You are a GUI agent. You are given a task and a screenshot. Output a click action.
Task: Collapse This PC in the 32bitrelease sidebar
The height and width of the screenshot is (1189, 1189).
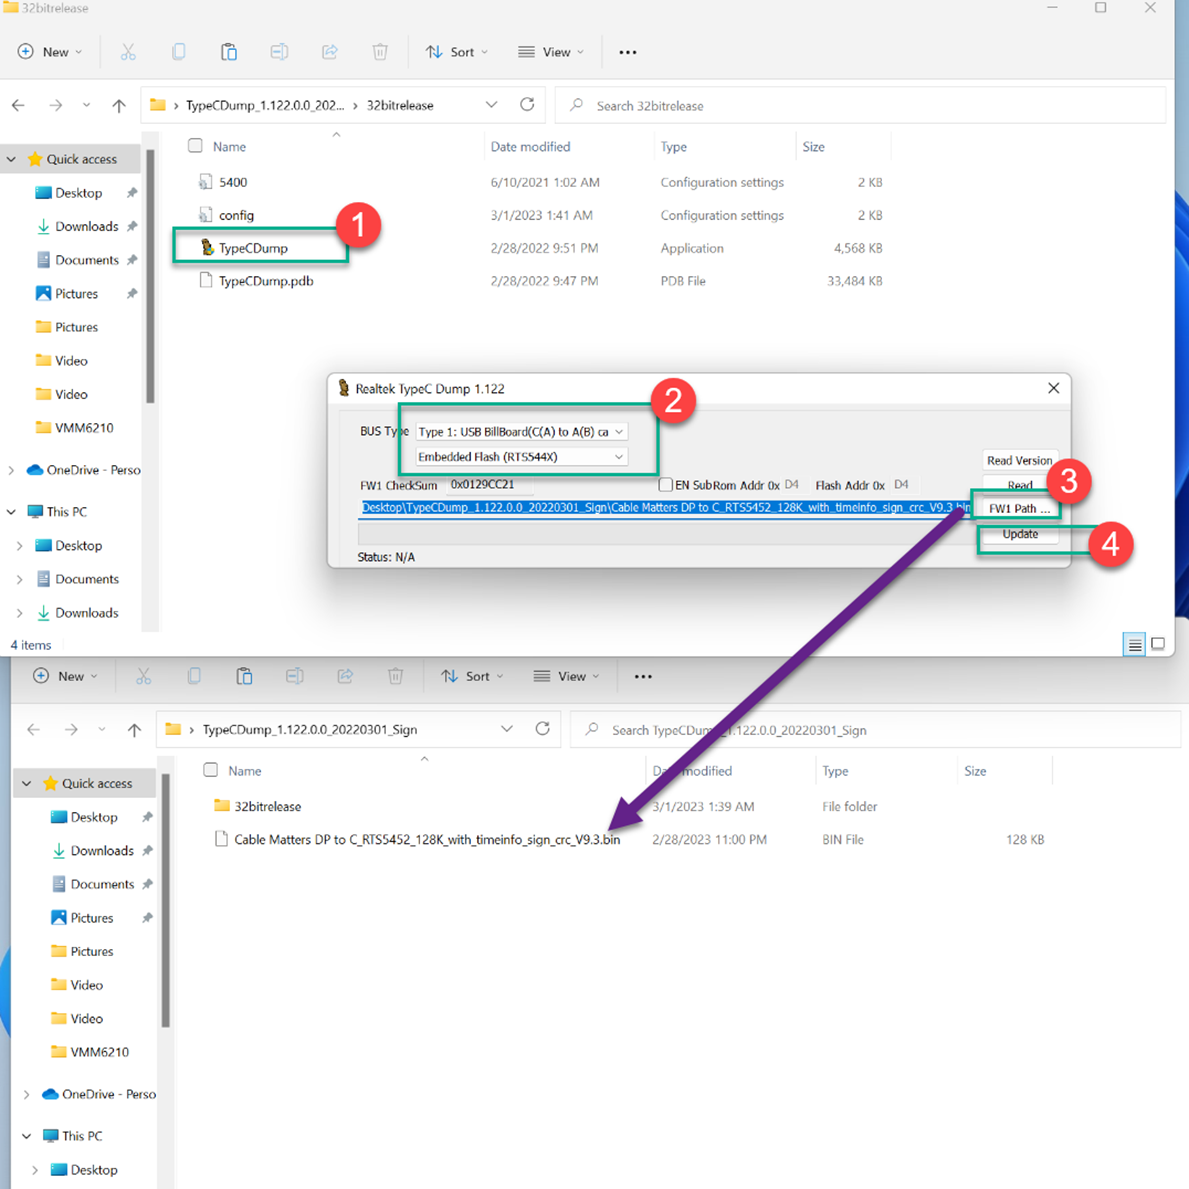click(x=11, y=512)
